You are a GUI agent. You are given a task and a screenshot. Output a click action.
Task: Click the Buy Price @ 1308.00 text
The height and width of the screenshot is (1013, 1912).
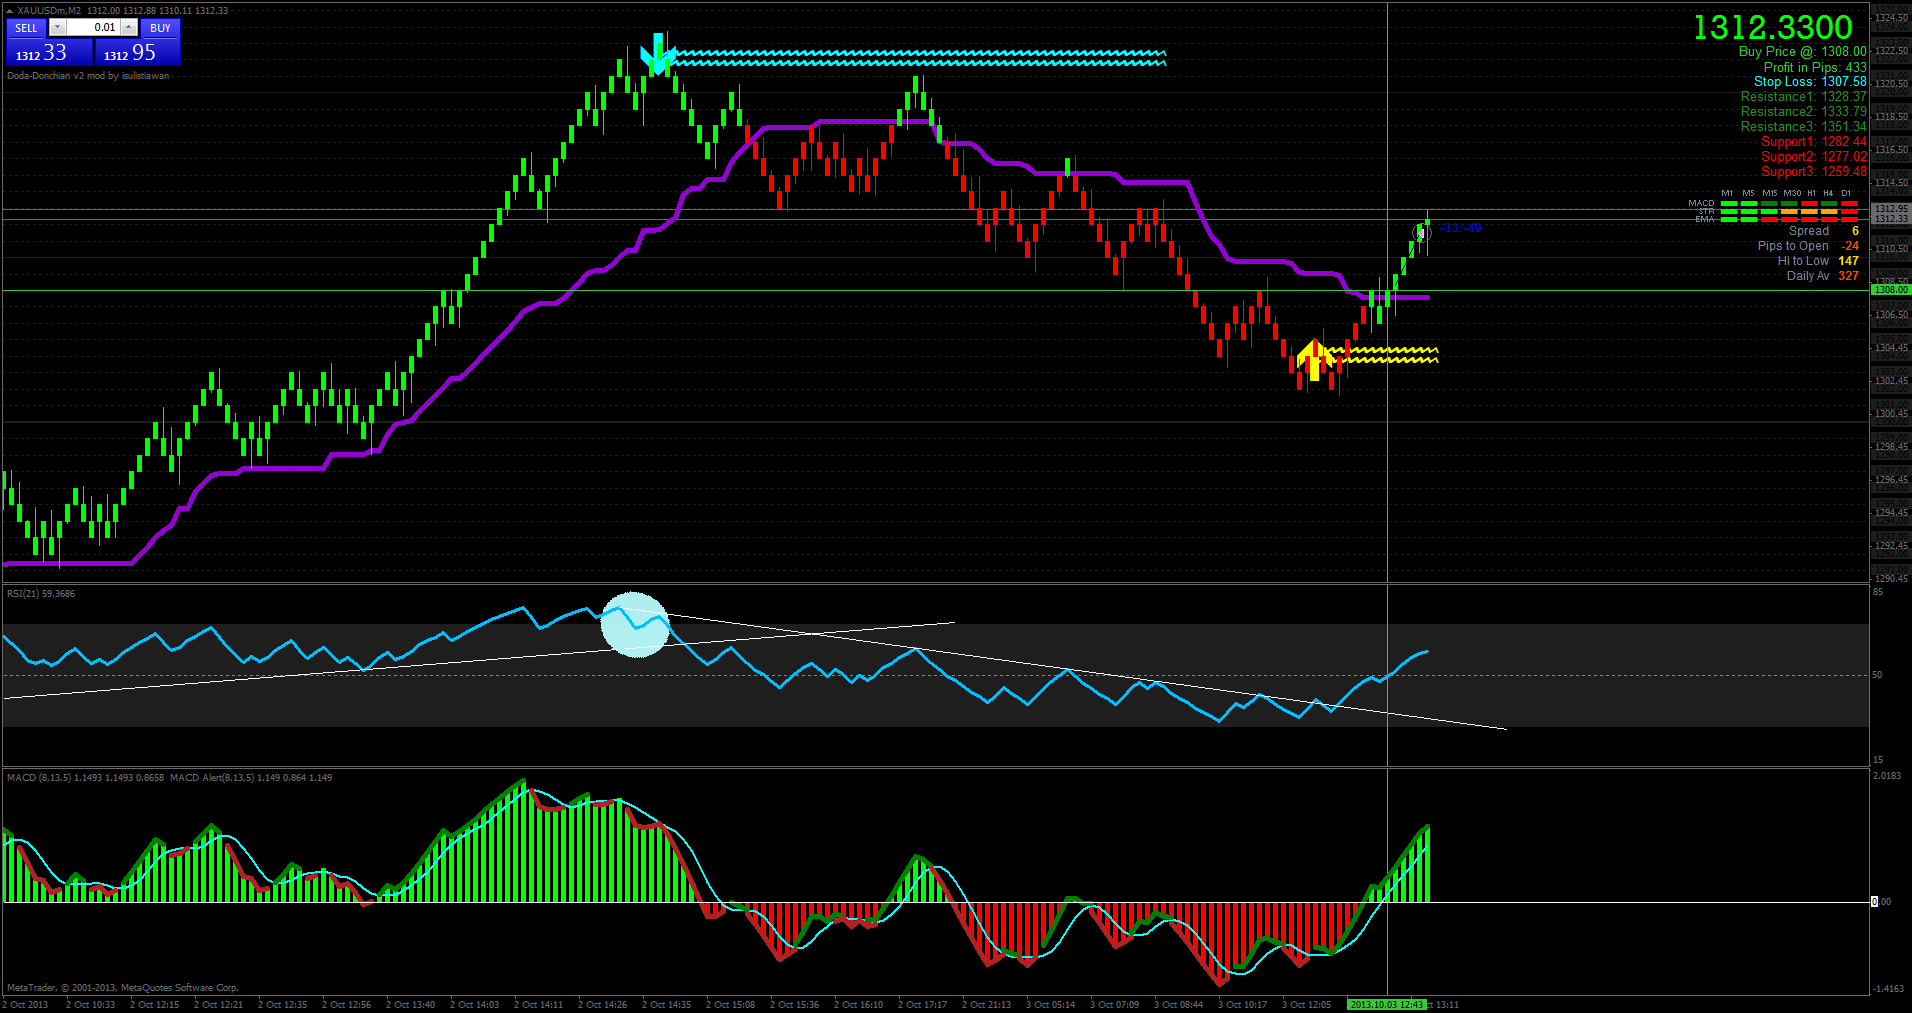tap(1802, 52)
